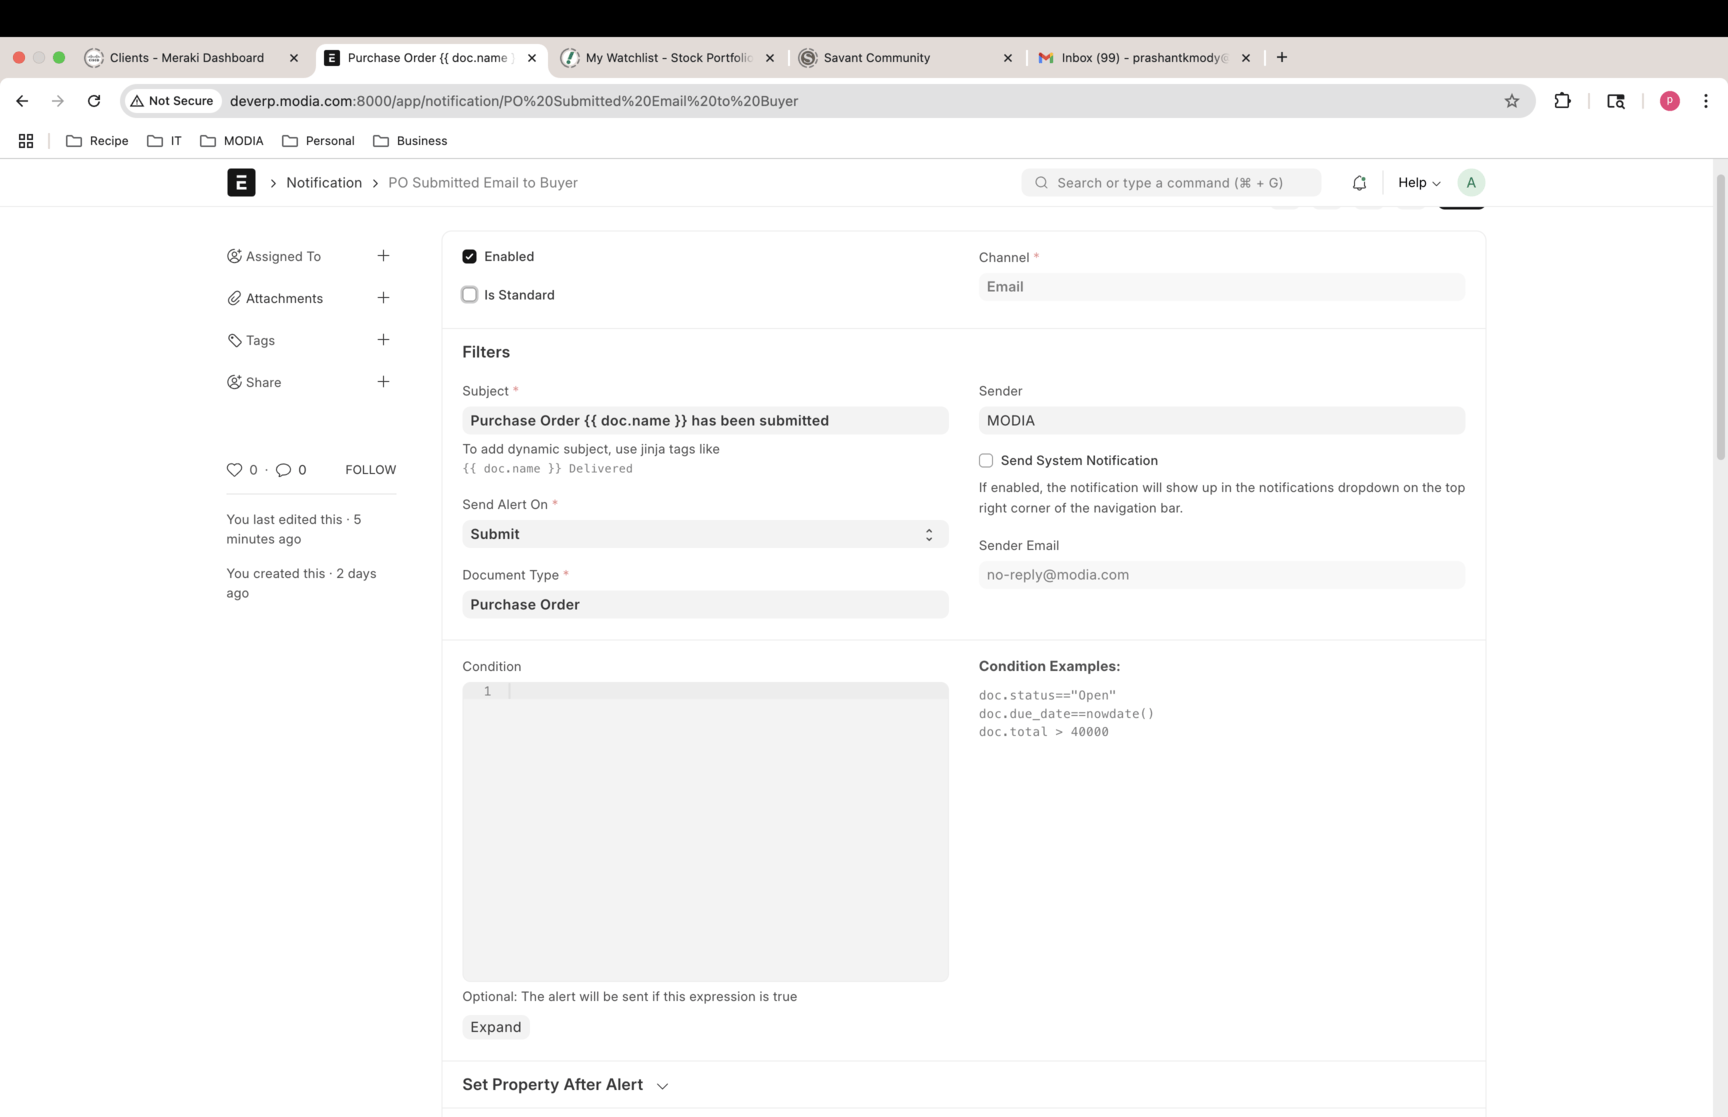Image resolution: width=1728 pixels, height=1117 pixels.
Task: Switch to the Savant Community tab
Action: pos(877,58)
